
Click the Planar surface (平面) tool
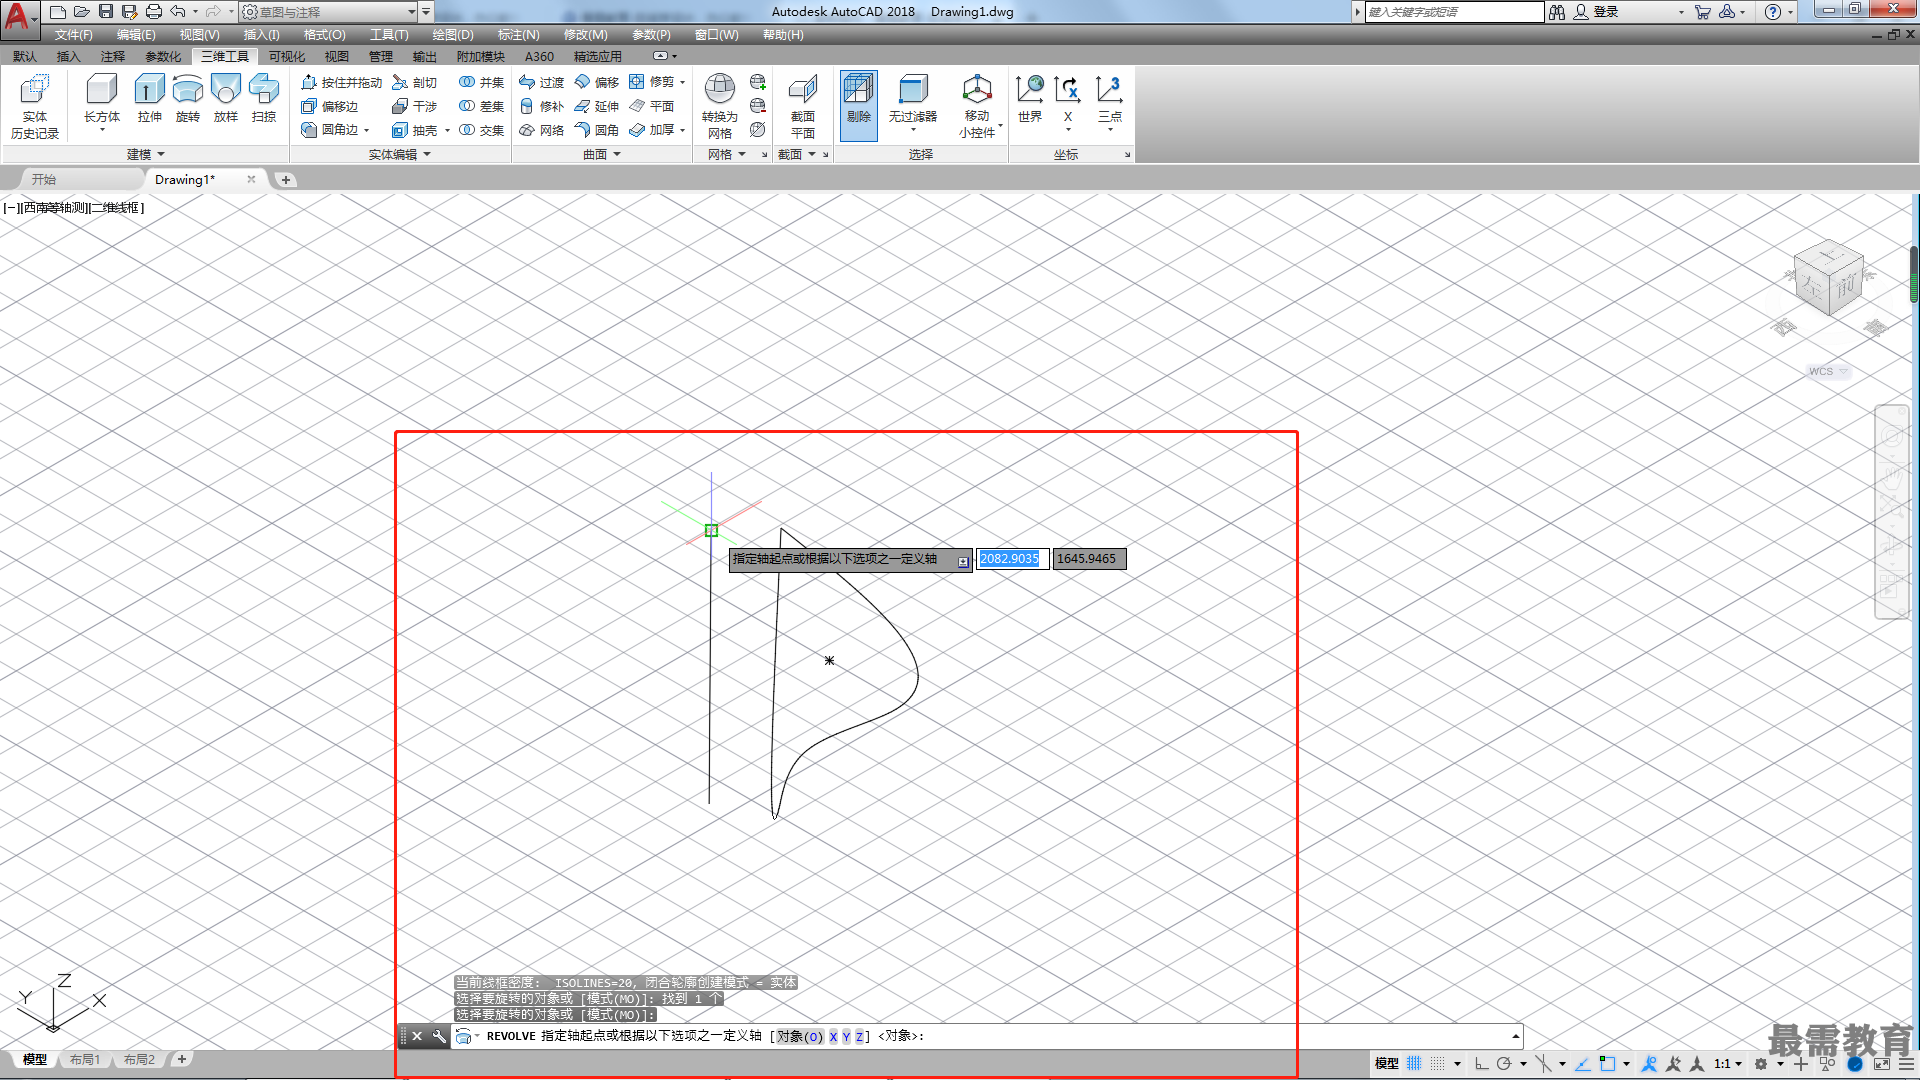(x=652, y=106)
